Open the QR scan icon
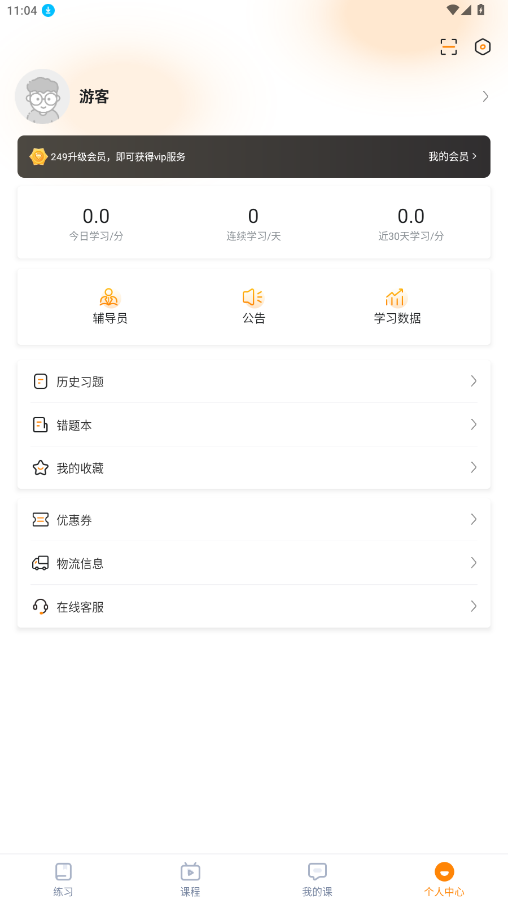Viewport: 508px width, 903px height. (449, 47)
